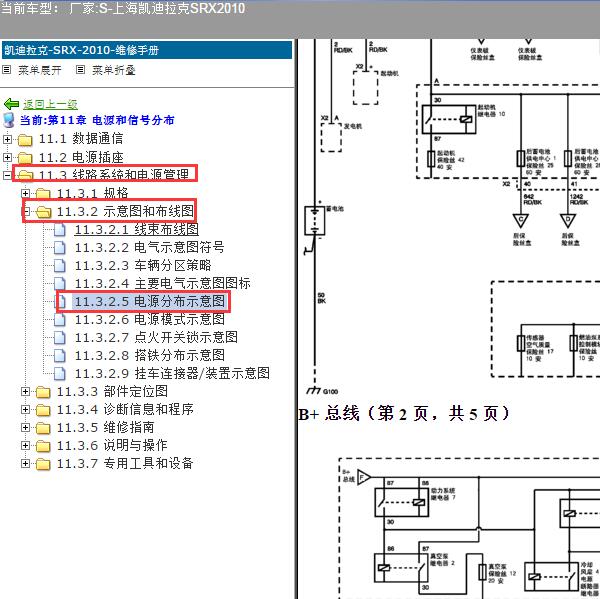
Task: Select the 11.3.1 规格 folder label
Action: pos(93,193)
